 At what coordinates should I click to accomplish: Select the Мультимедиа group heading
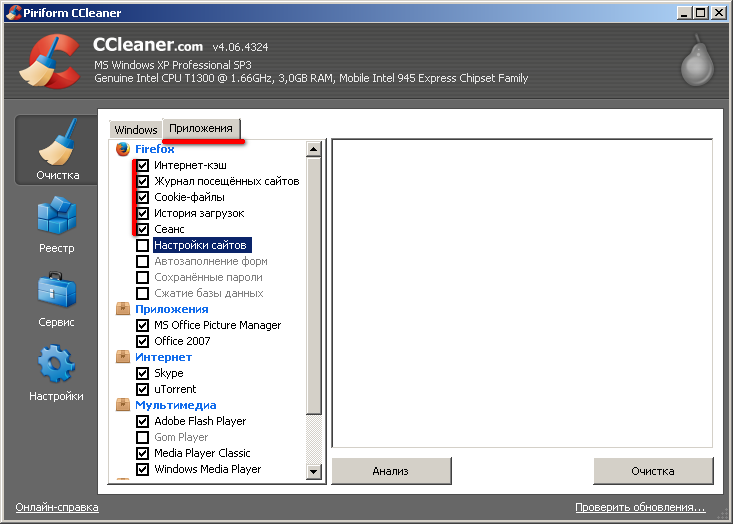pos(176,405)
